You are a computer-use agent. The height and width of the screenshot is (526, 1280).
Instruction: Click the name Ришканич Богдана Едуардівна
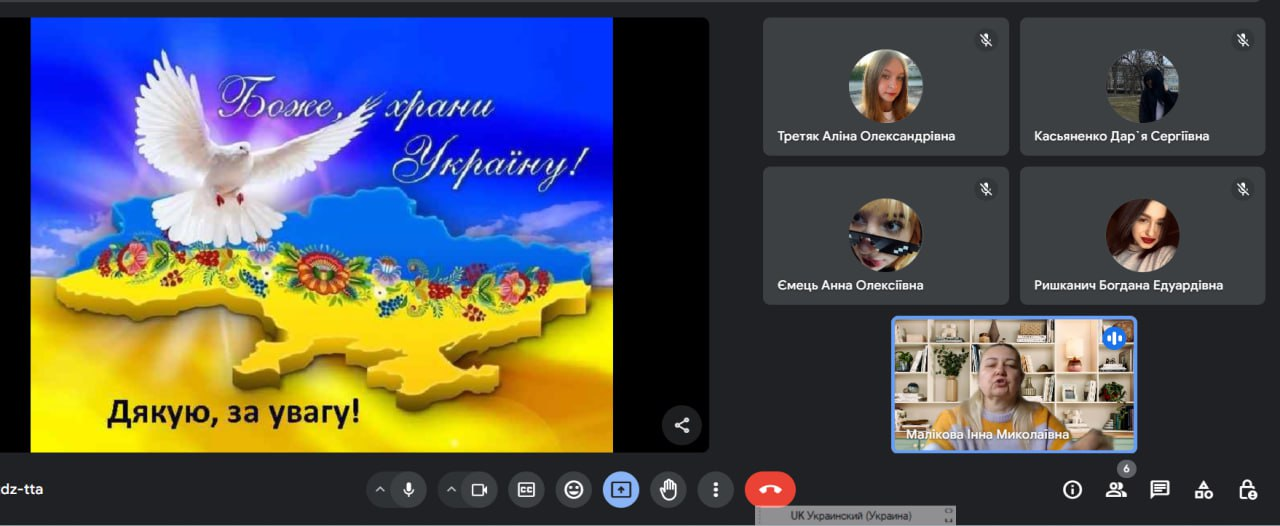[x=1128, y=285]
